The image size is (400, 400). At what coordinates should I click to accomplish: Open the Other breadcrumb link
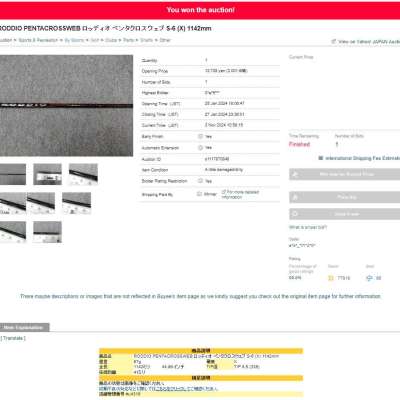(x=165, y=40)
